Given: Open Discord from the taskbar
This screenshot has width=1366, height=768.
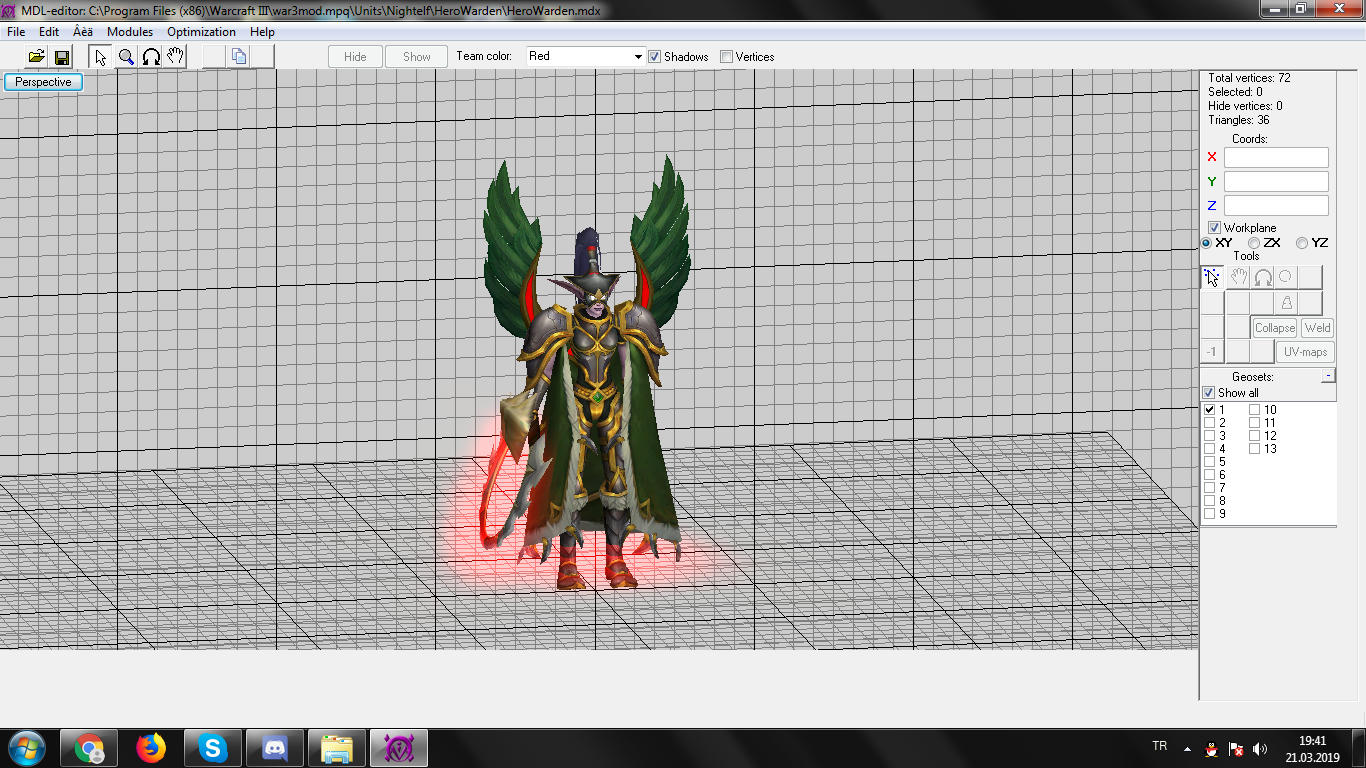Looking at the screenshot, I should (275, 748).
